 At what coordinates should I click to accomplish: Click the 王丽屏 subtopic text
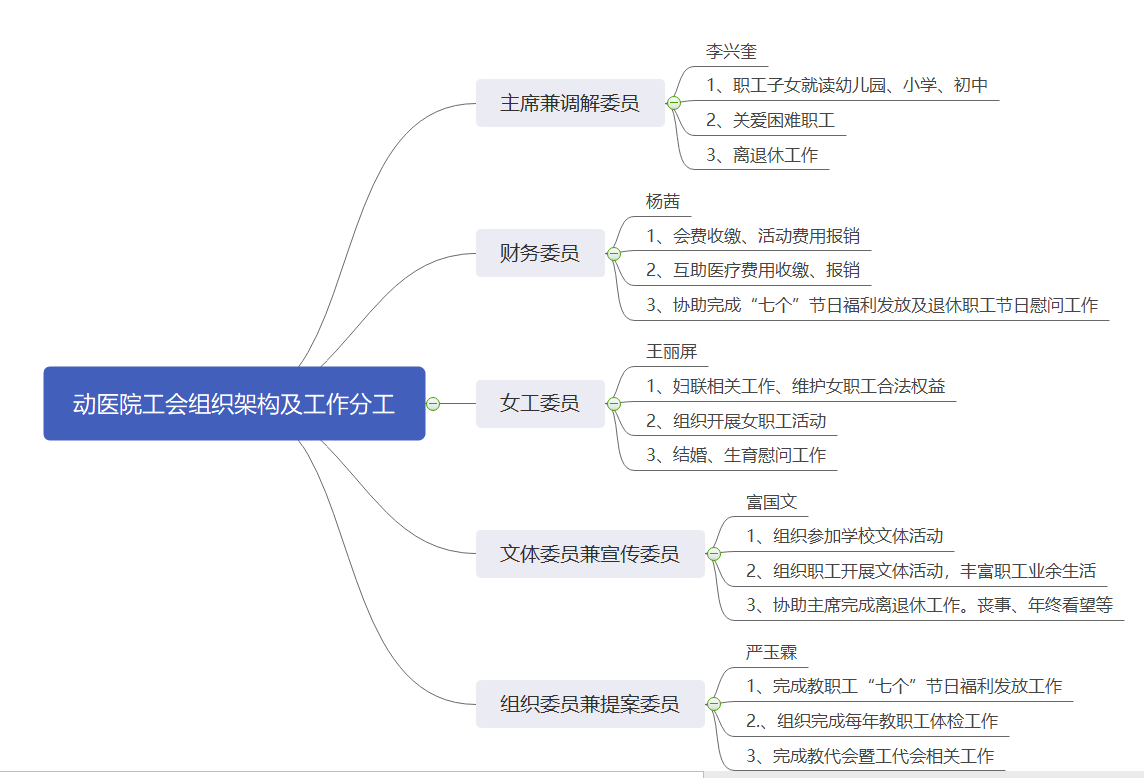click(x=672, y=352)
